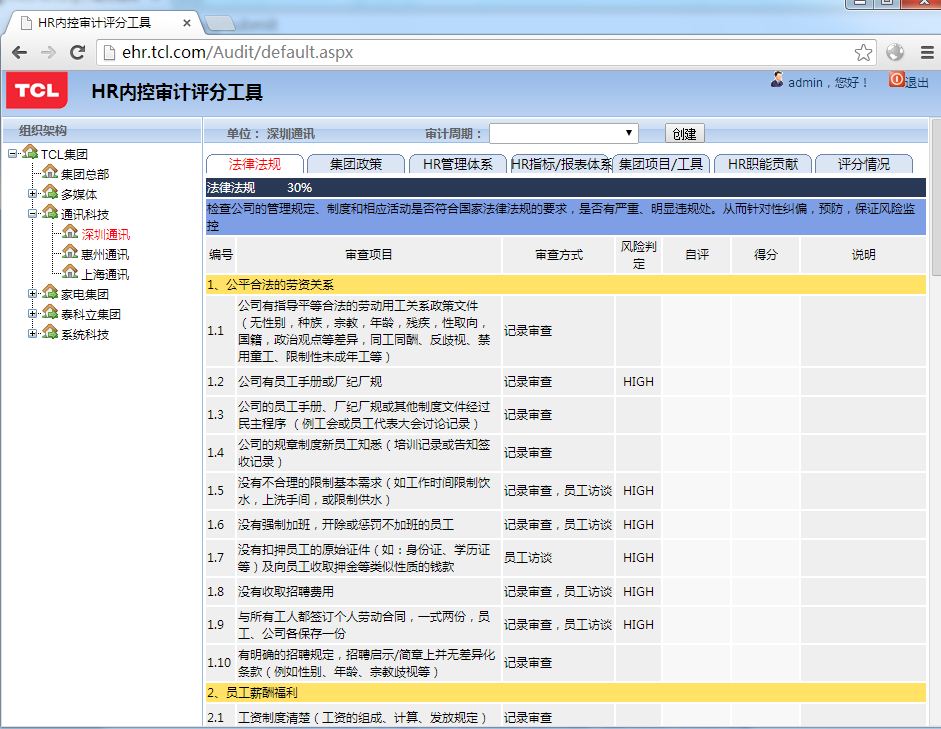Click the admin user icon
Image resolution: width=941 pixels, height=729 pixels.
pos(777,80)
